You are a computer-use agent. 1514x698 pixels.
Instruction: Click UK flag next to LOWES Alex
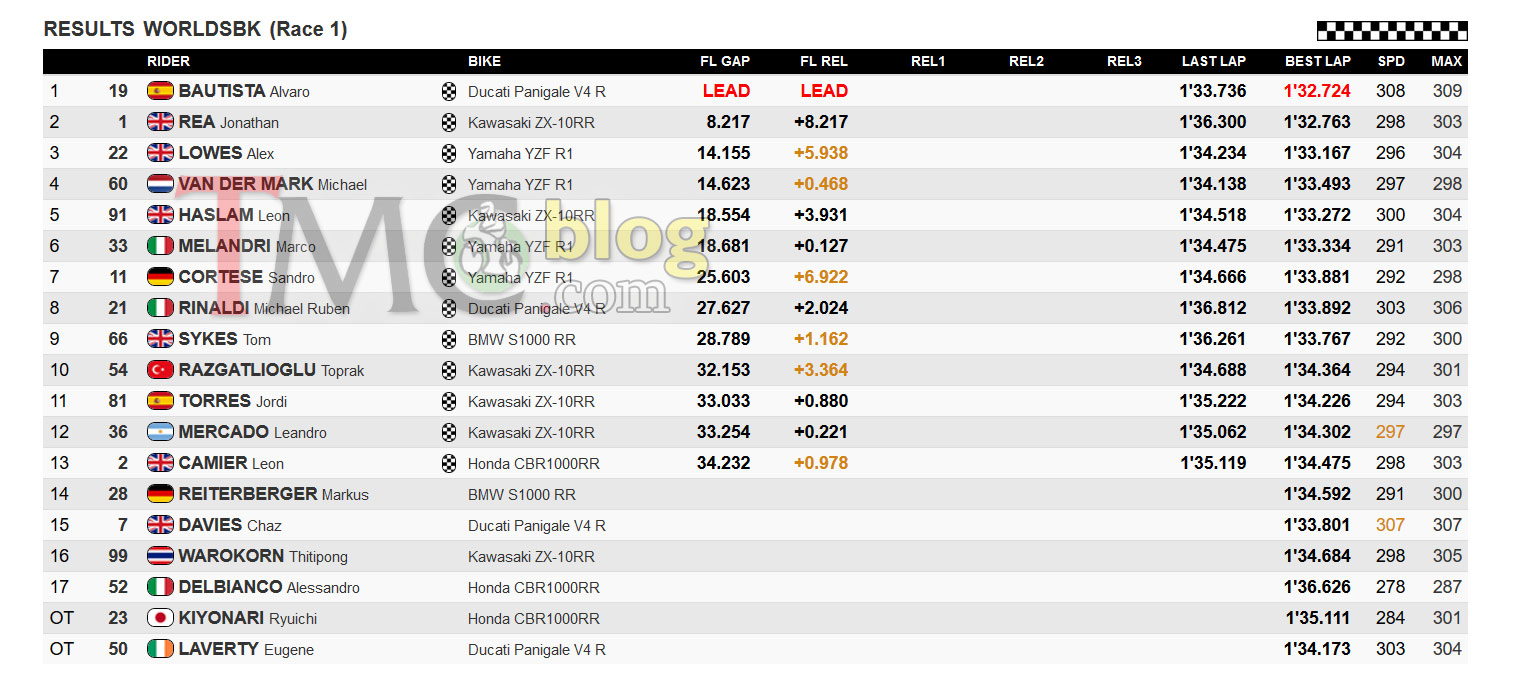pos(160,153)
